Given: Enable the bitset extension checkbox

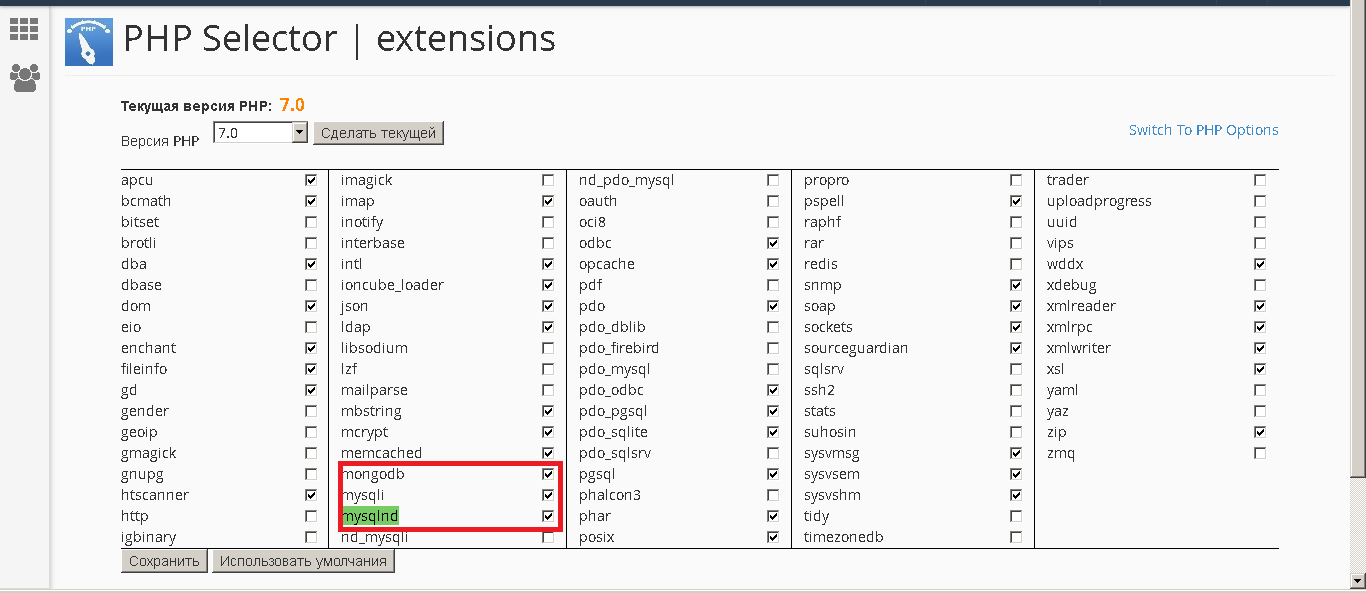Looking at the screenshot, I should (x=311, y=222).
